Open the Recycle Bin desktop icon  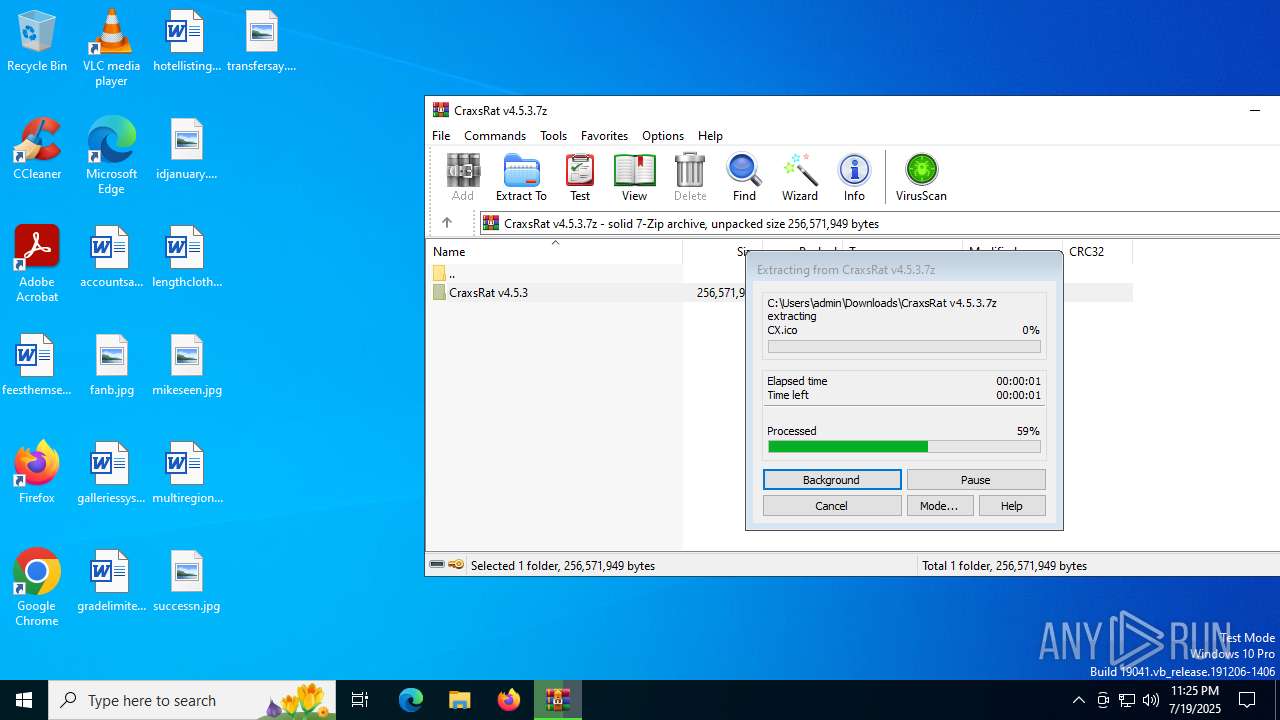point(37,41)
